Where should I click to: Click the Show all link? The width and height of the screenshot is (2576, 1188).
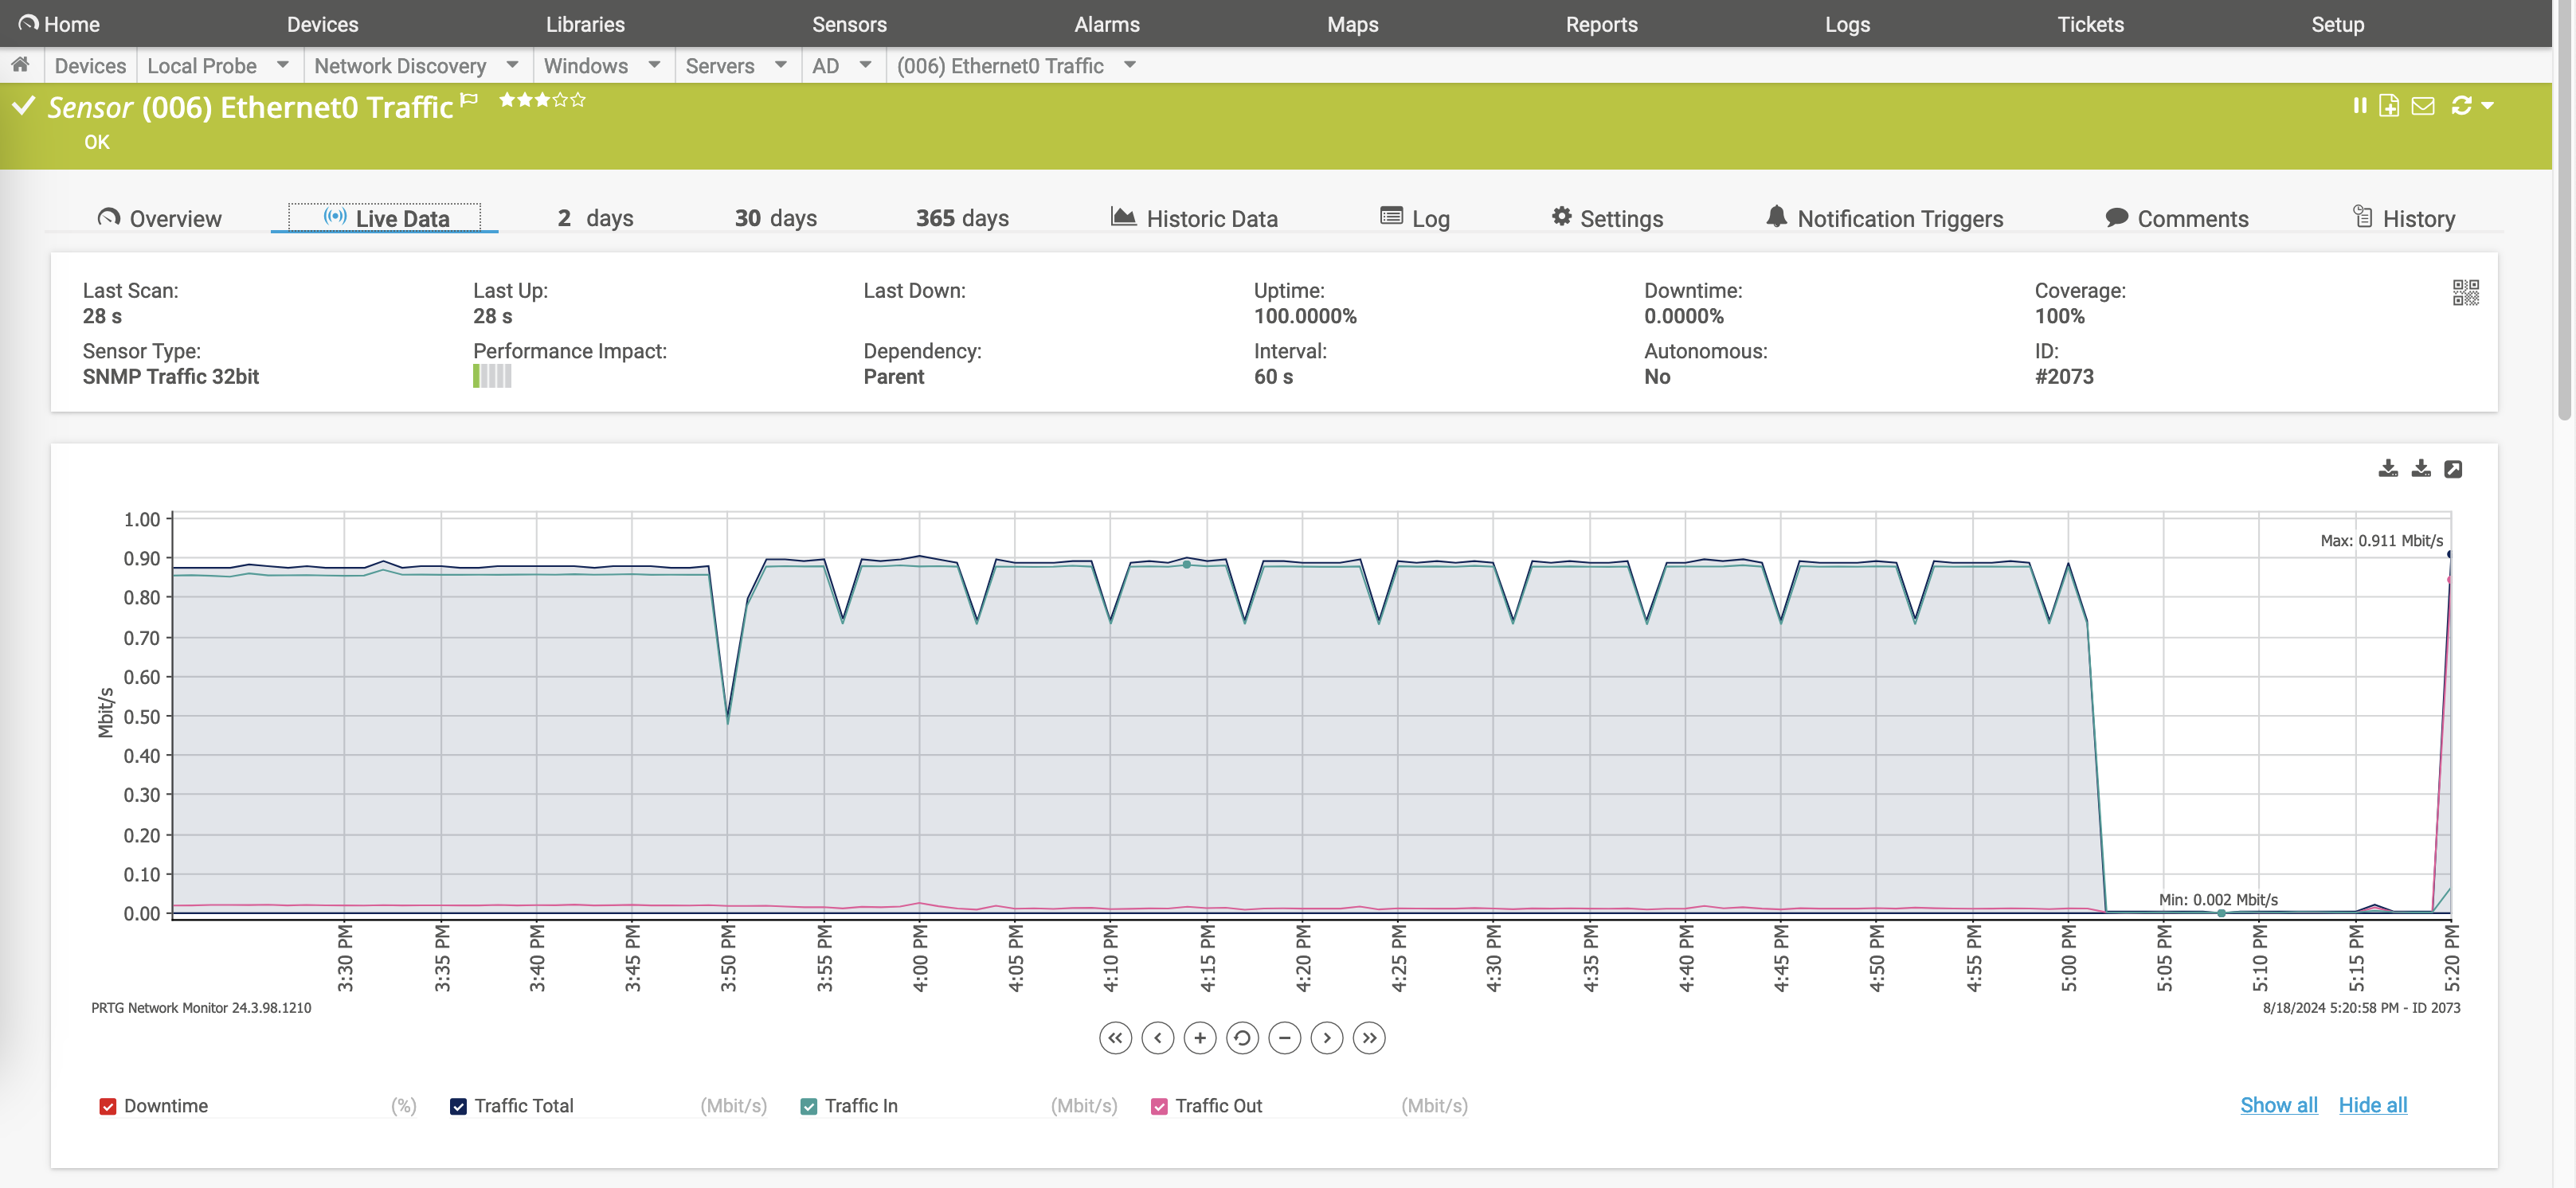[2278, 1105]
